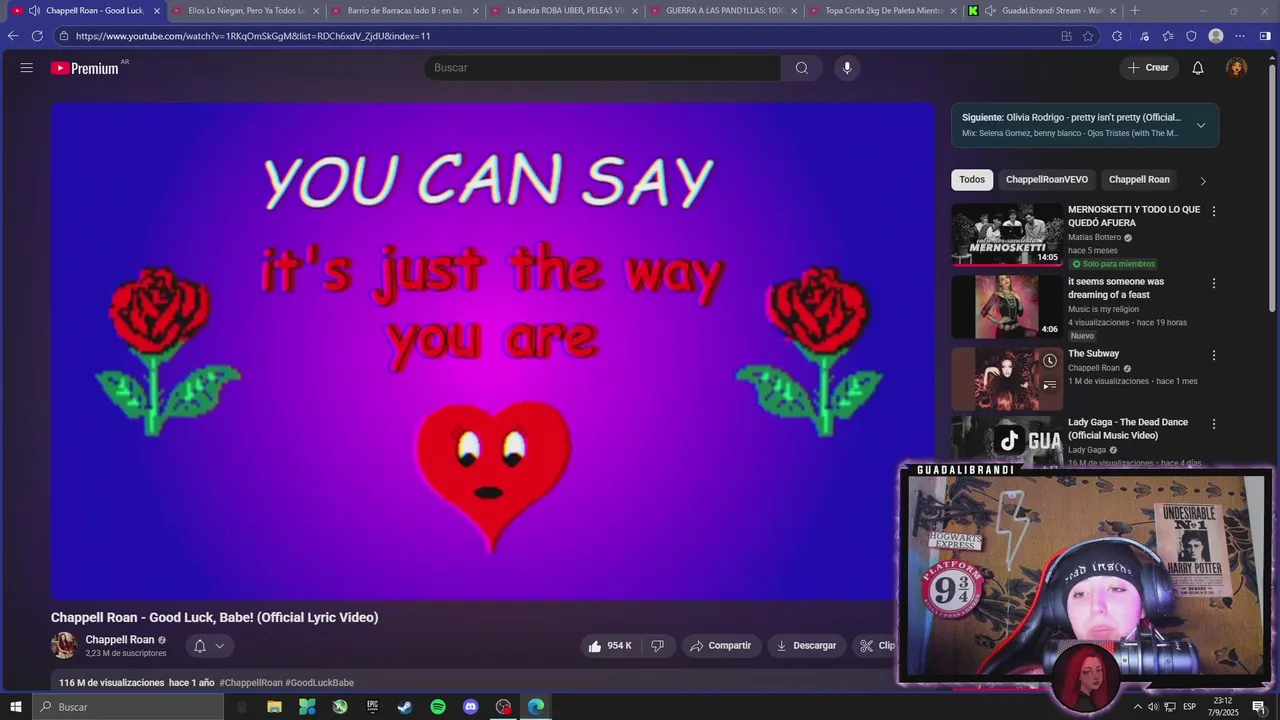
Task: Expand the Siguiente playlist panel chevron
Action: click(x=1201, y=125)
